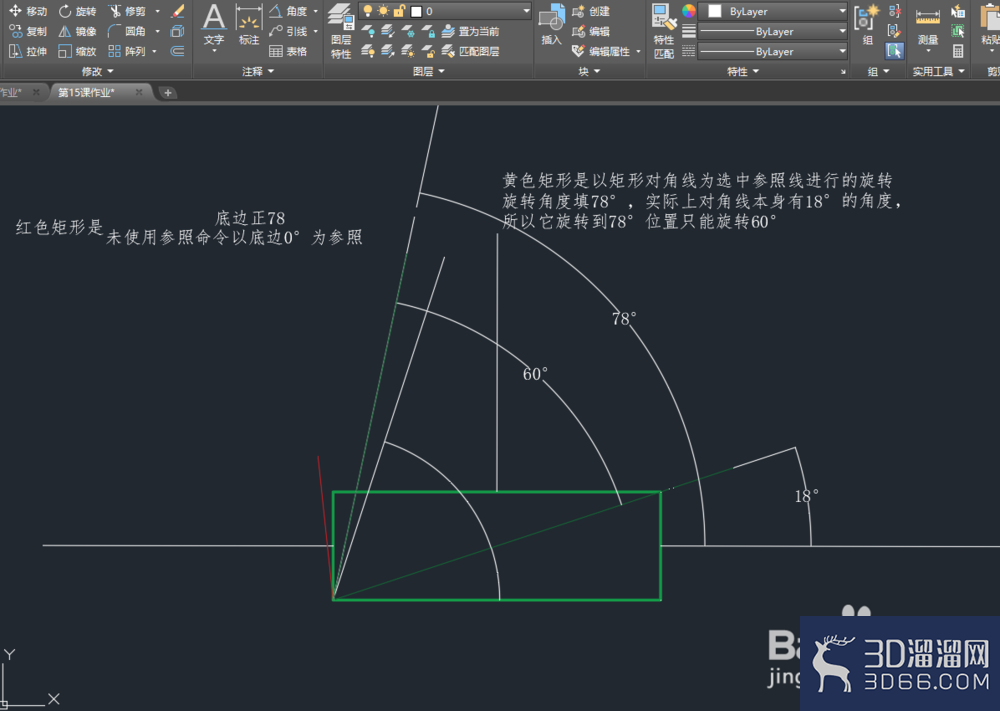Click the layer Off icon in the layer panel's upper row
The width and height of the screenshot is (1000, 711).
368,31
